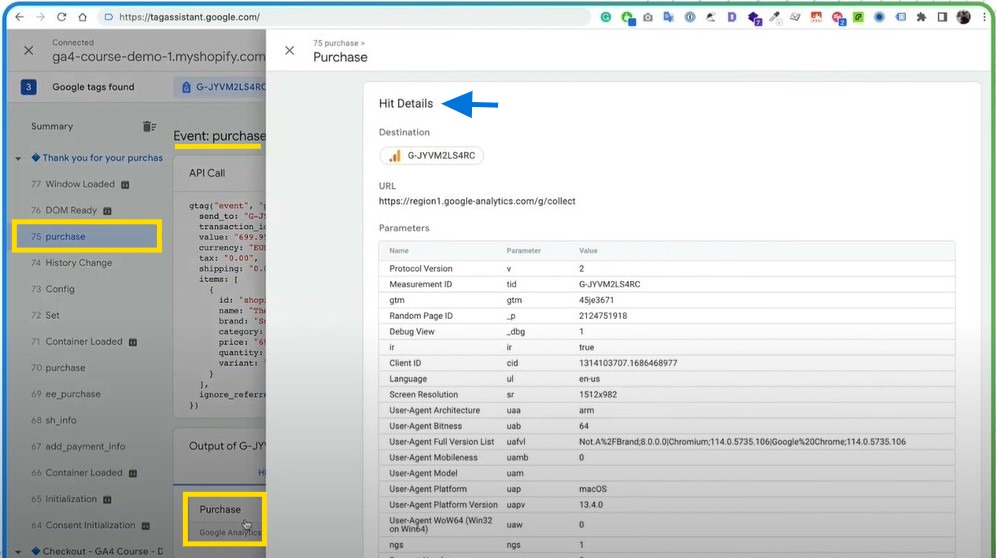Image resolution: width=996 pixels, height=558 pixels.
Task: Select the G-JYVM2LS4RC destination chip
Action: (432, 156)
